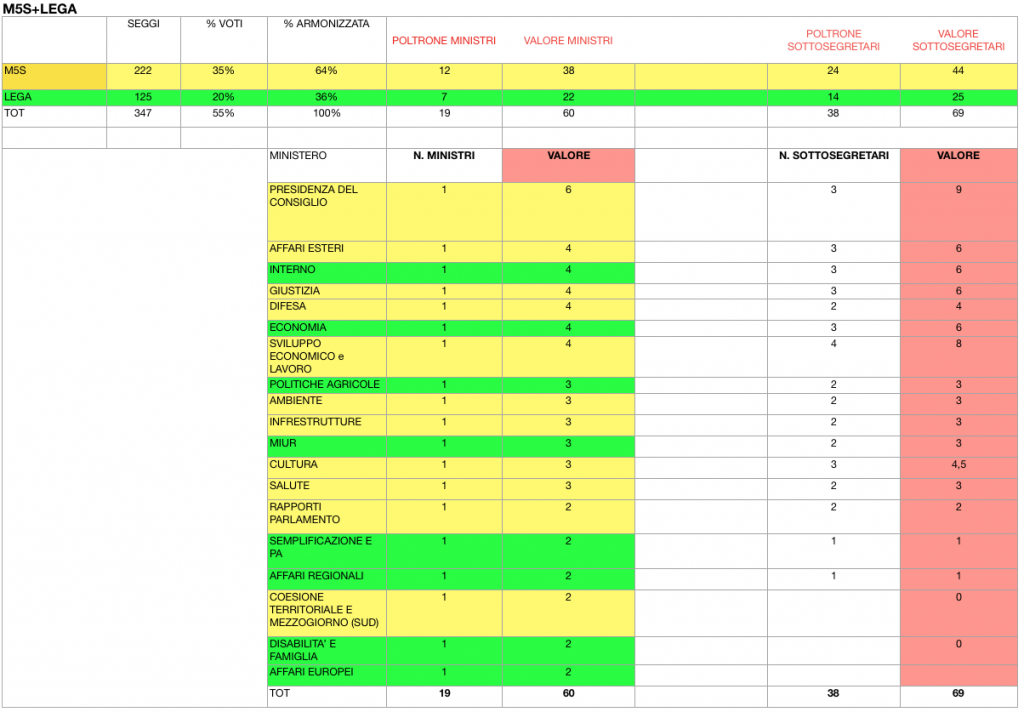Select the green LEGA row label
1024x712 pixels.
coord(54,97)
